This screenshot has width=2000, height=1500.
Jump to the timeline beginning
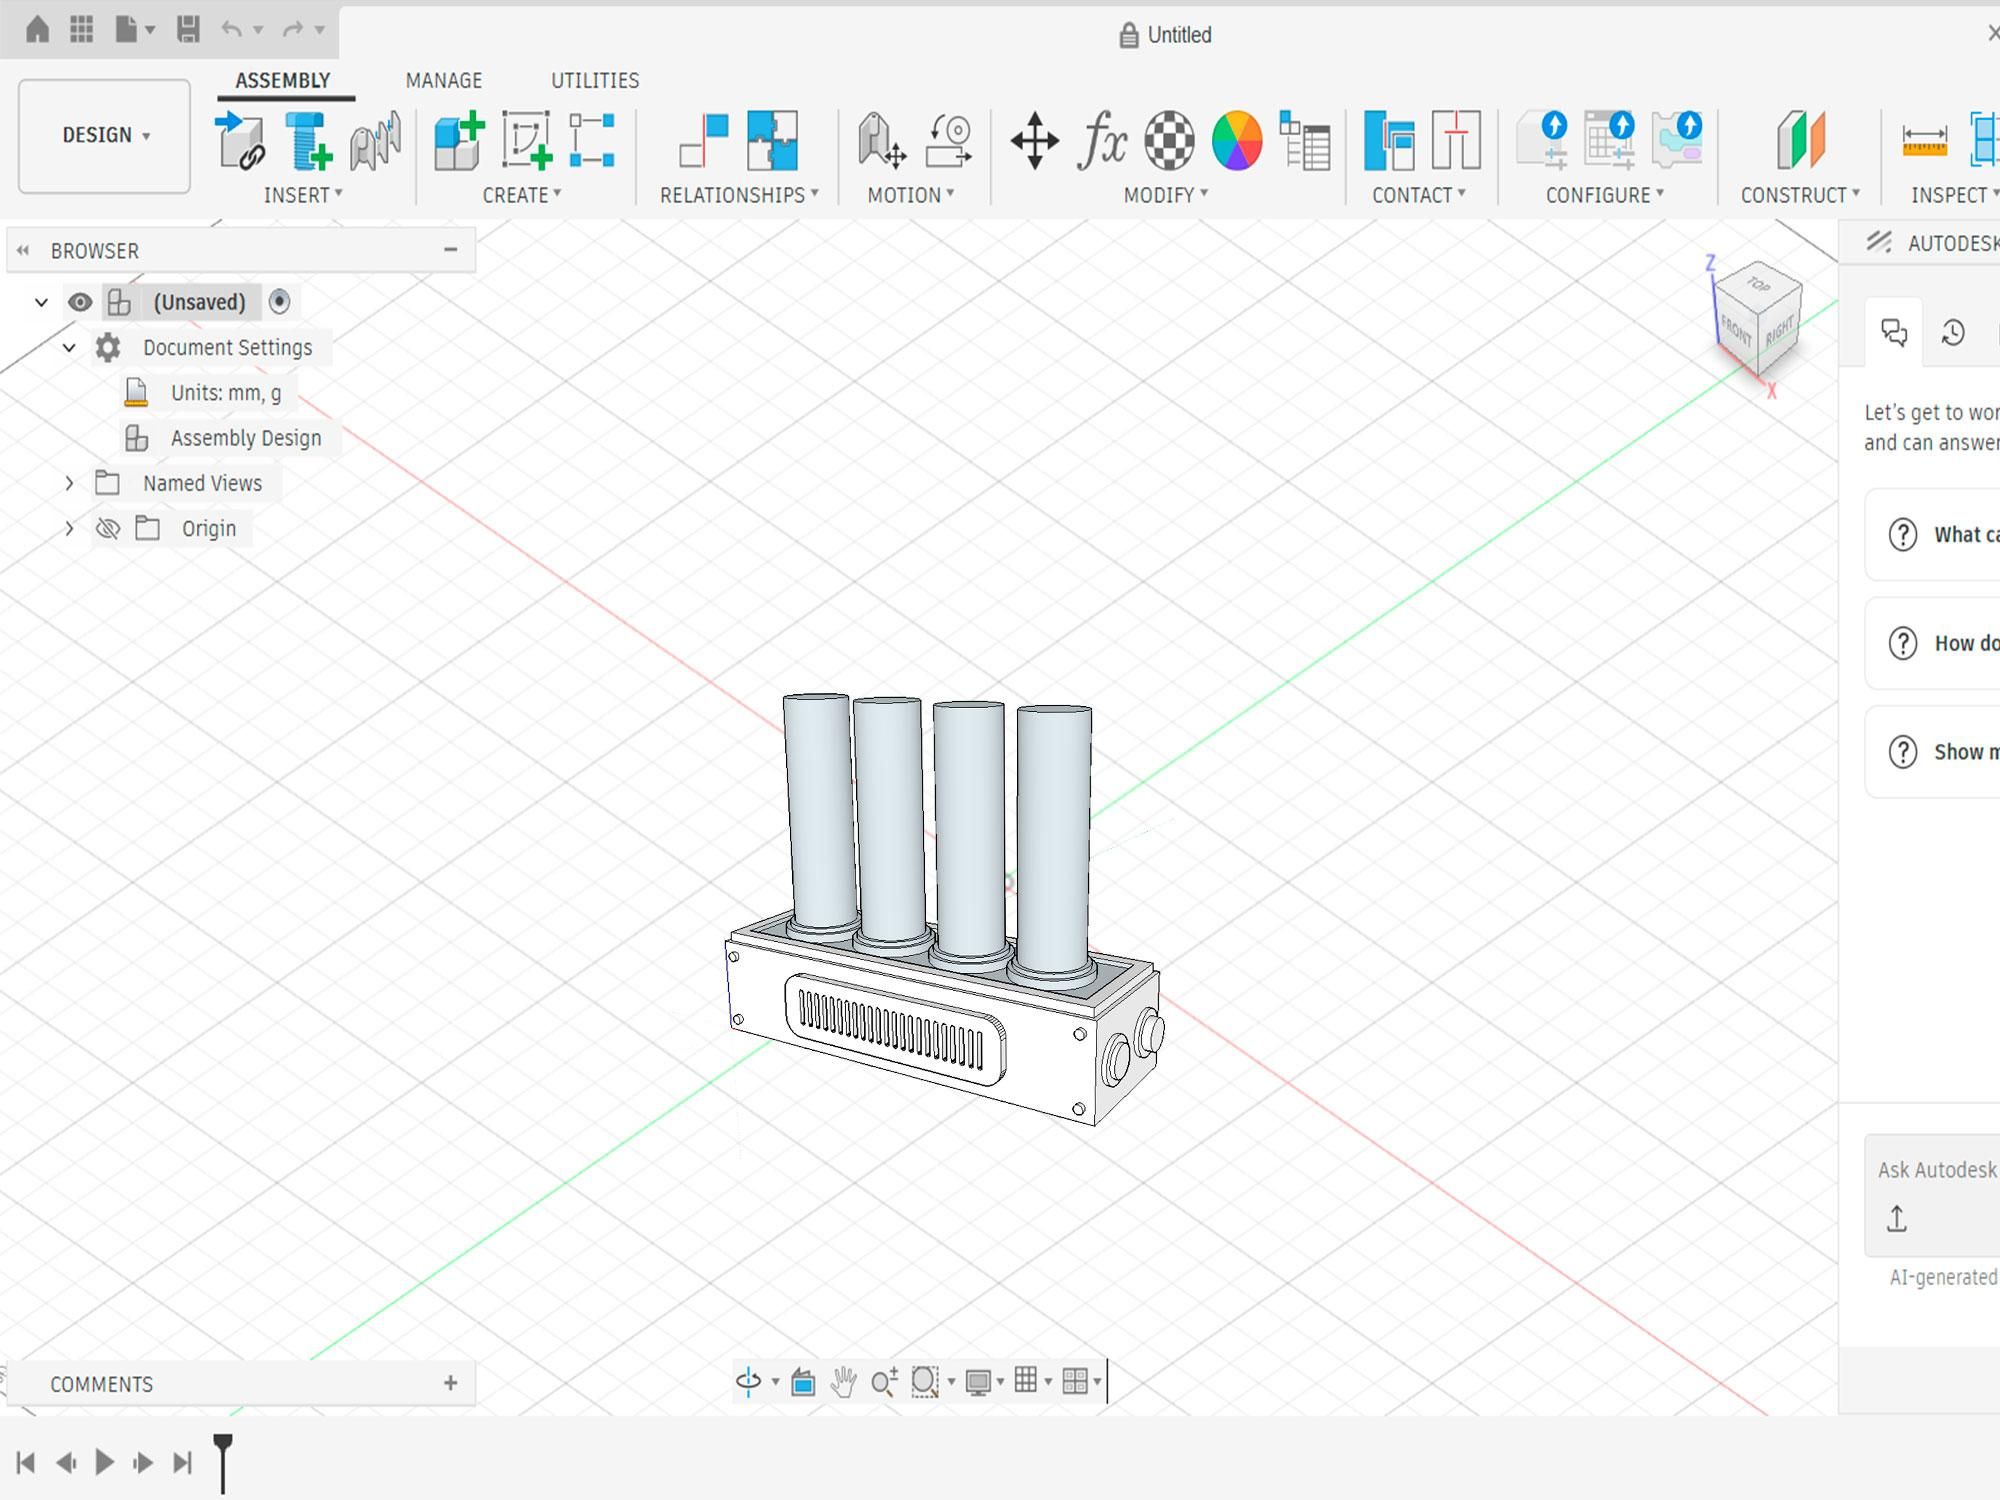[x=26, y=1463]
